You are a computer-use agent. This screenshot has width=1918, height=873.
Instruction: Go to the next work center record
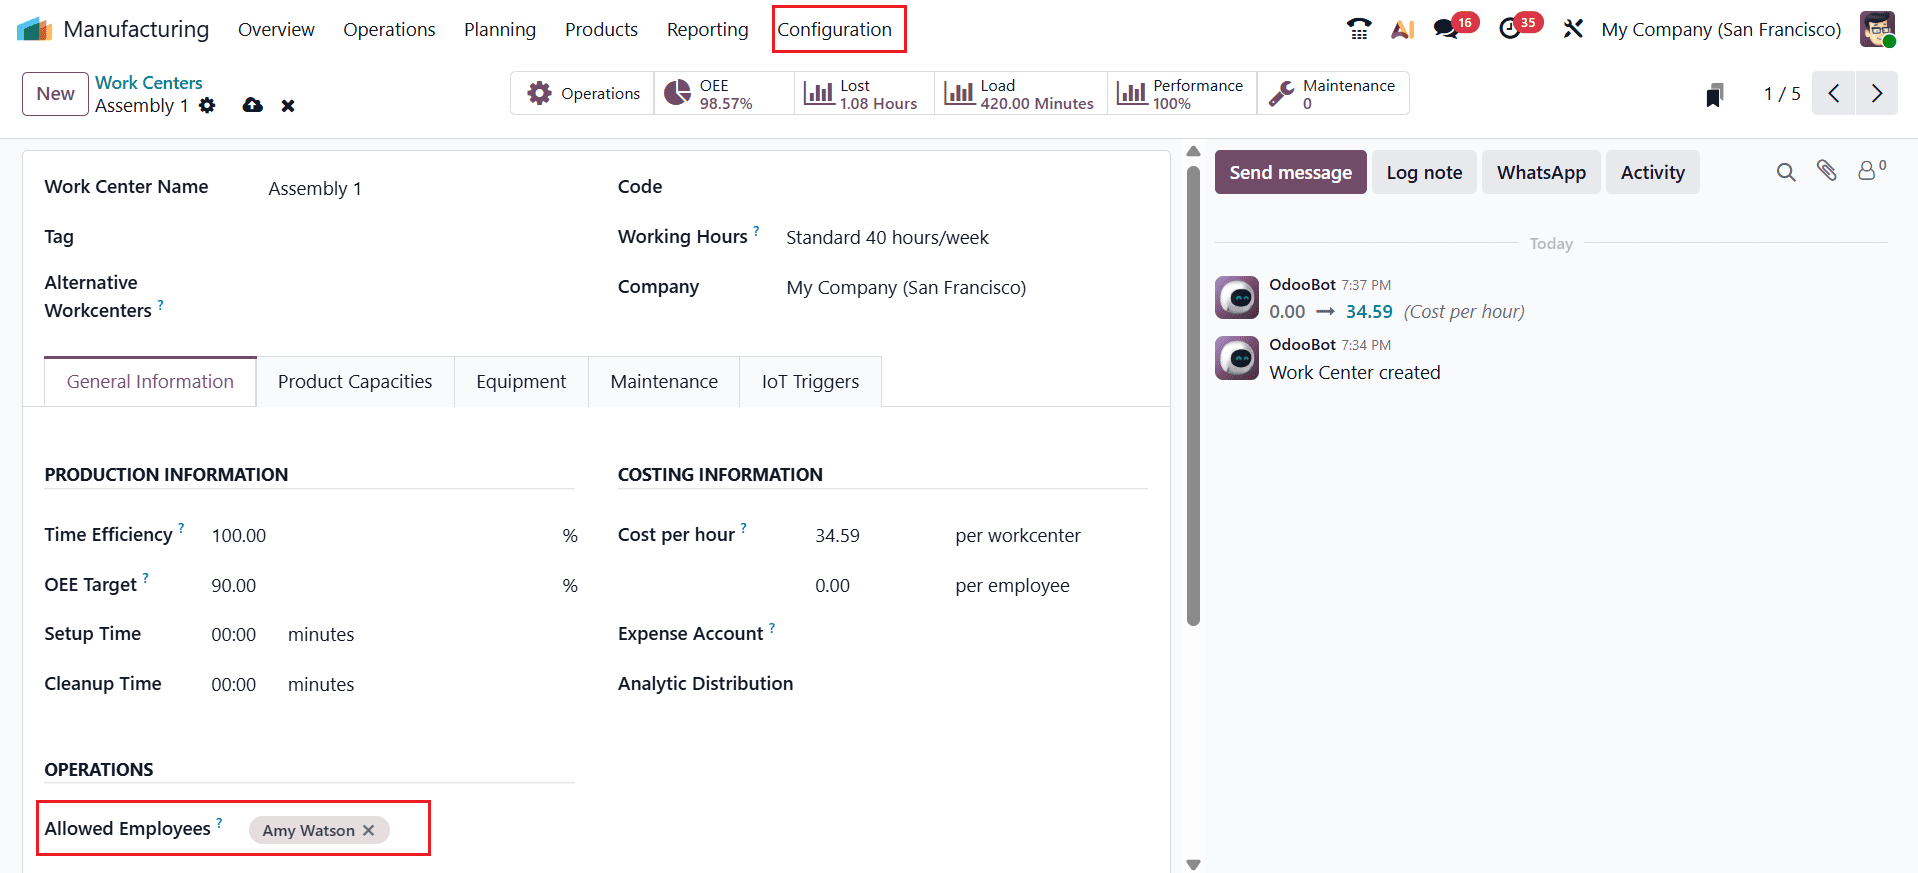coord(1877,93)
